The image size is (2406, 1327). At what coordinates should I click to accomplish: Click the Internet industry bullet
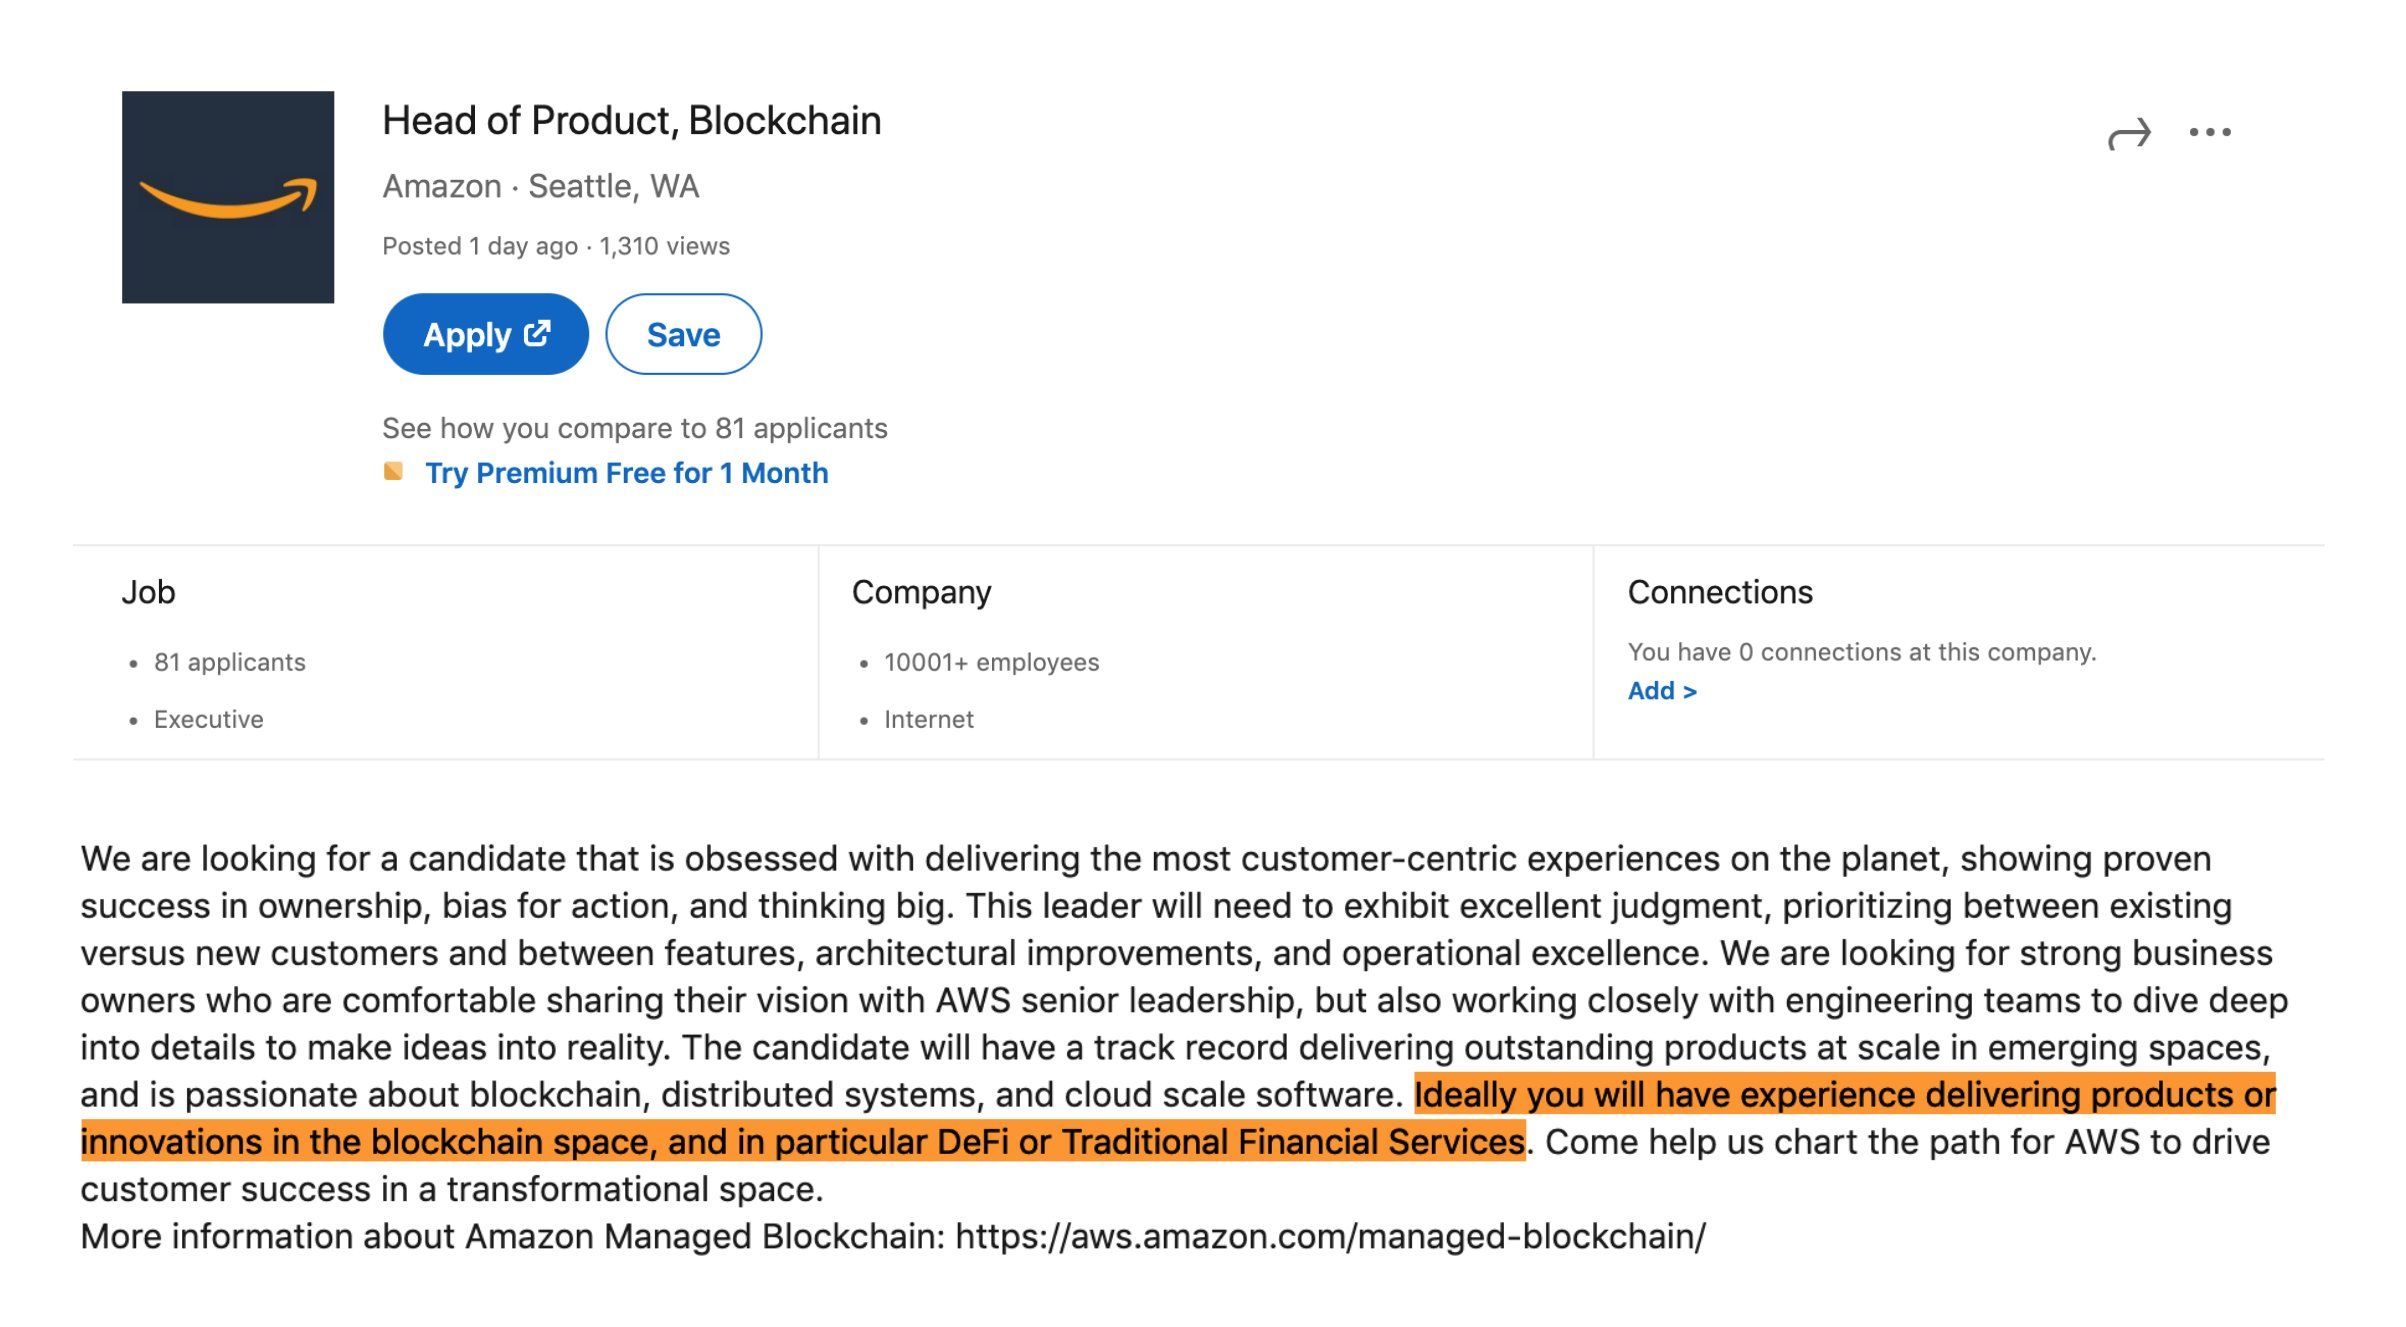click(928, 719)
